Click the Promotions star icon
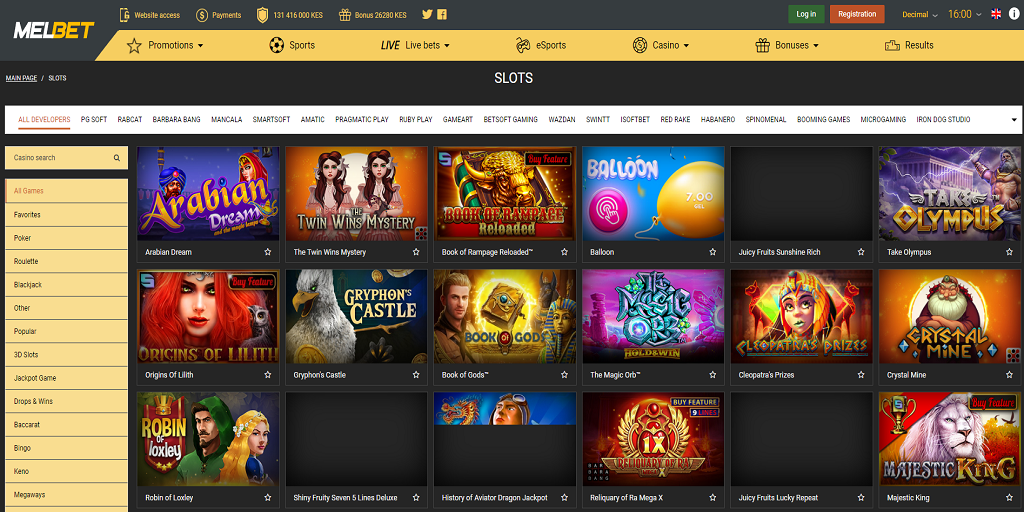Screen dimensions: 1024x512 coord(134,45)
